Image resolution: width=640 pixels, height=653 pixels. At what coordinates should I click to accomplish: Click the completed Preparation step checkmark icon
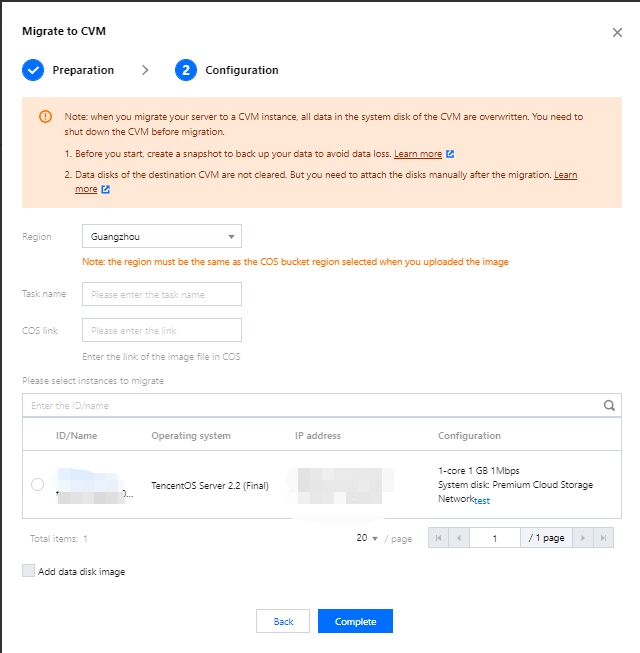pos(33,70)
